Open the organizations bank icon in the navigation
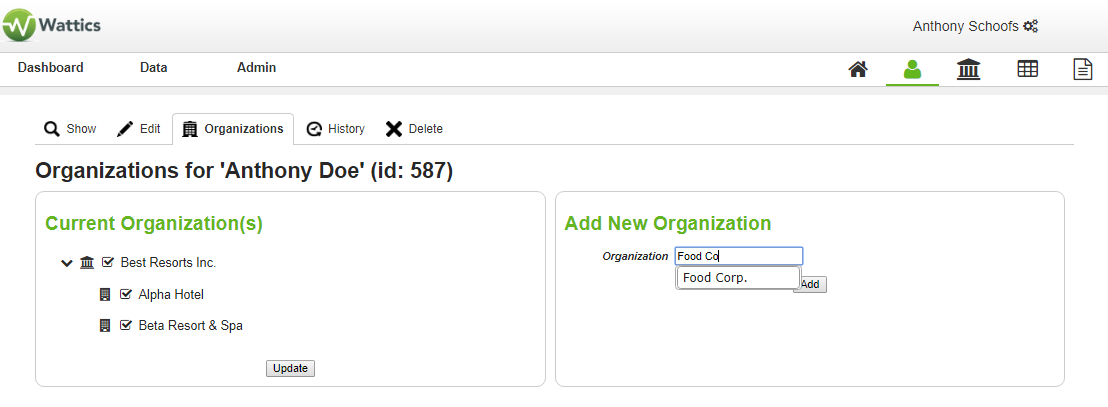The width and height of the screenshot is (1108, 407). click(968, 69)
